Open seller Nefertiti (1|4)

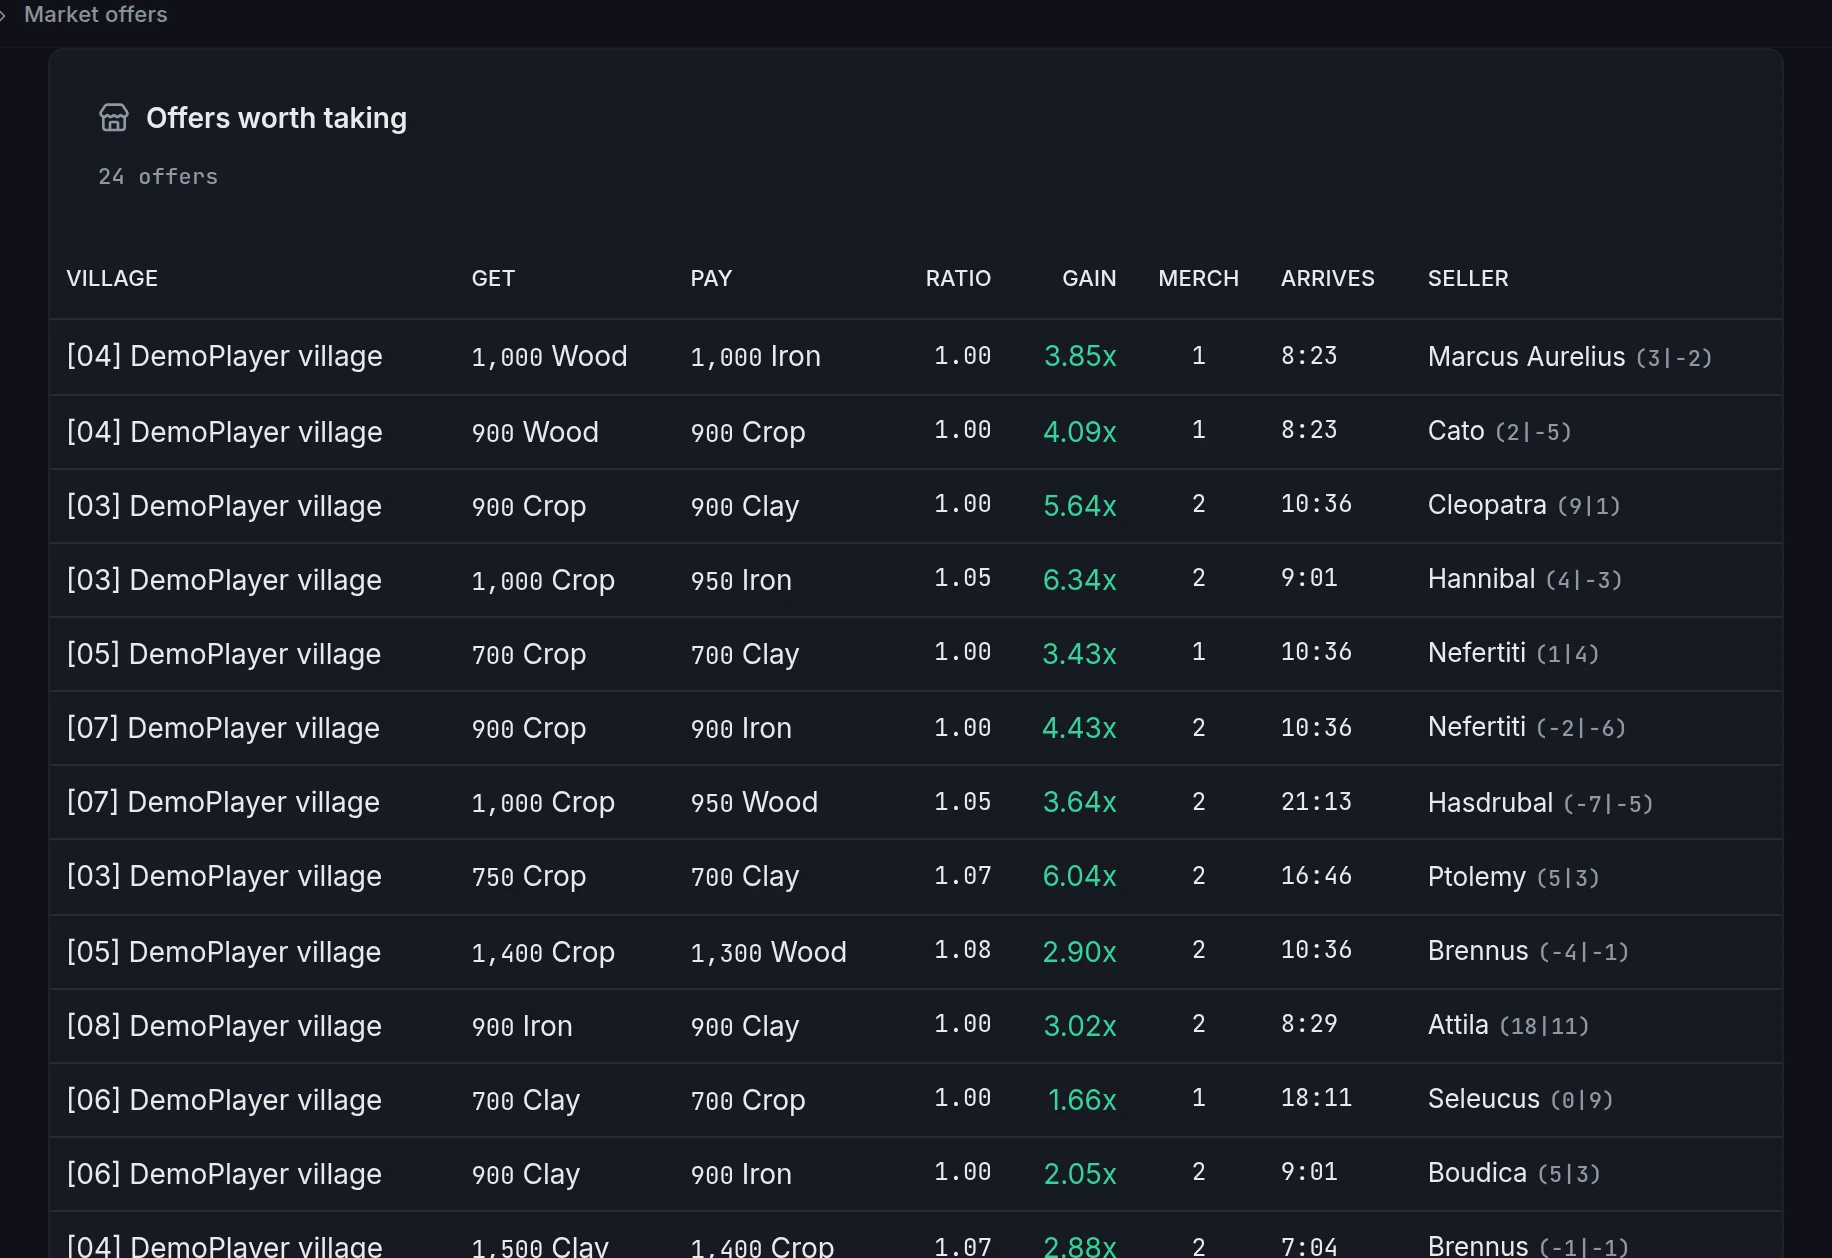click(x=1513, y=653)
